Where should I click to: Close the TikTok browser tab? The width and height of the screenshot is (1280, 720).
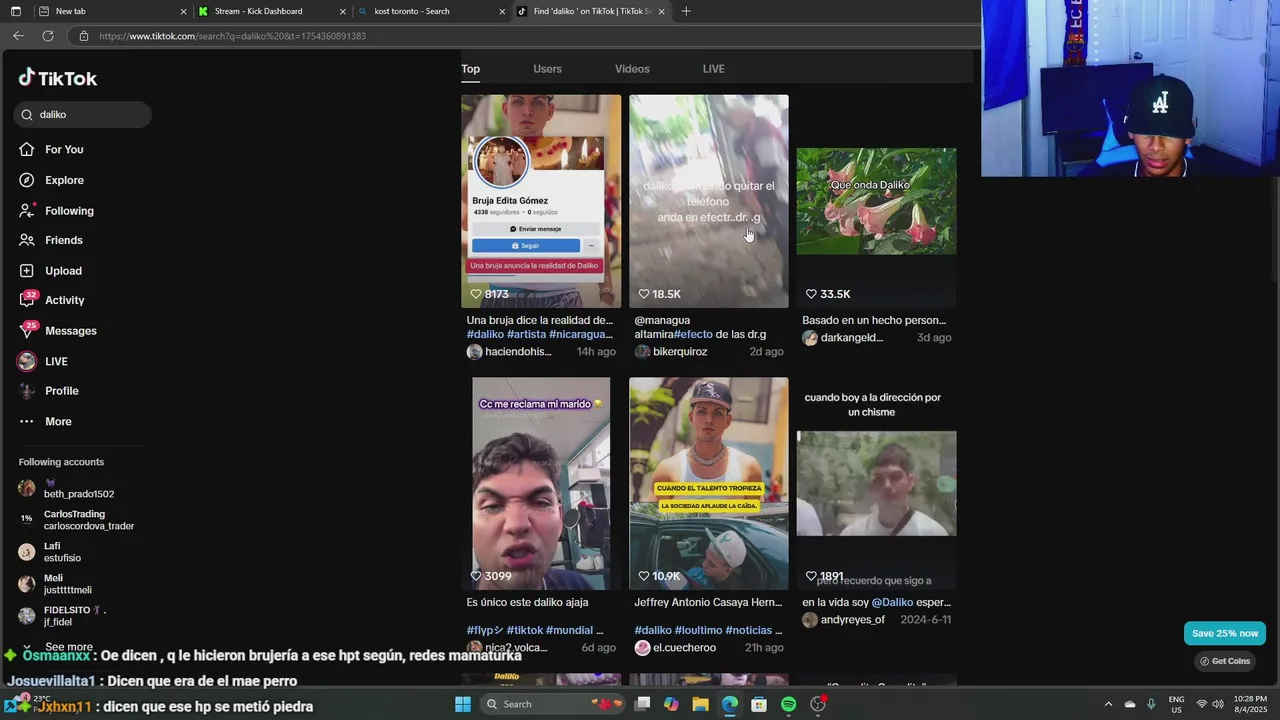[x=661, y=11]
